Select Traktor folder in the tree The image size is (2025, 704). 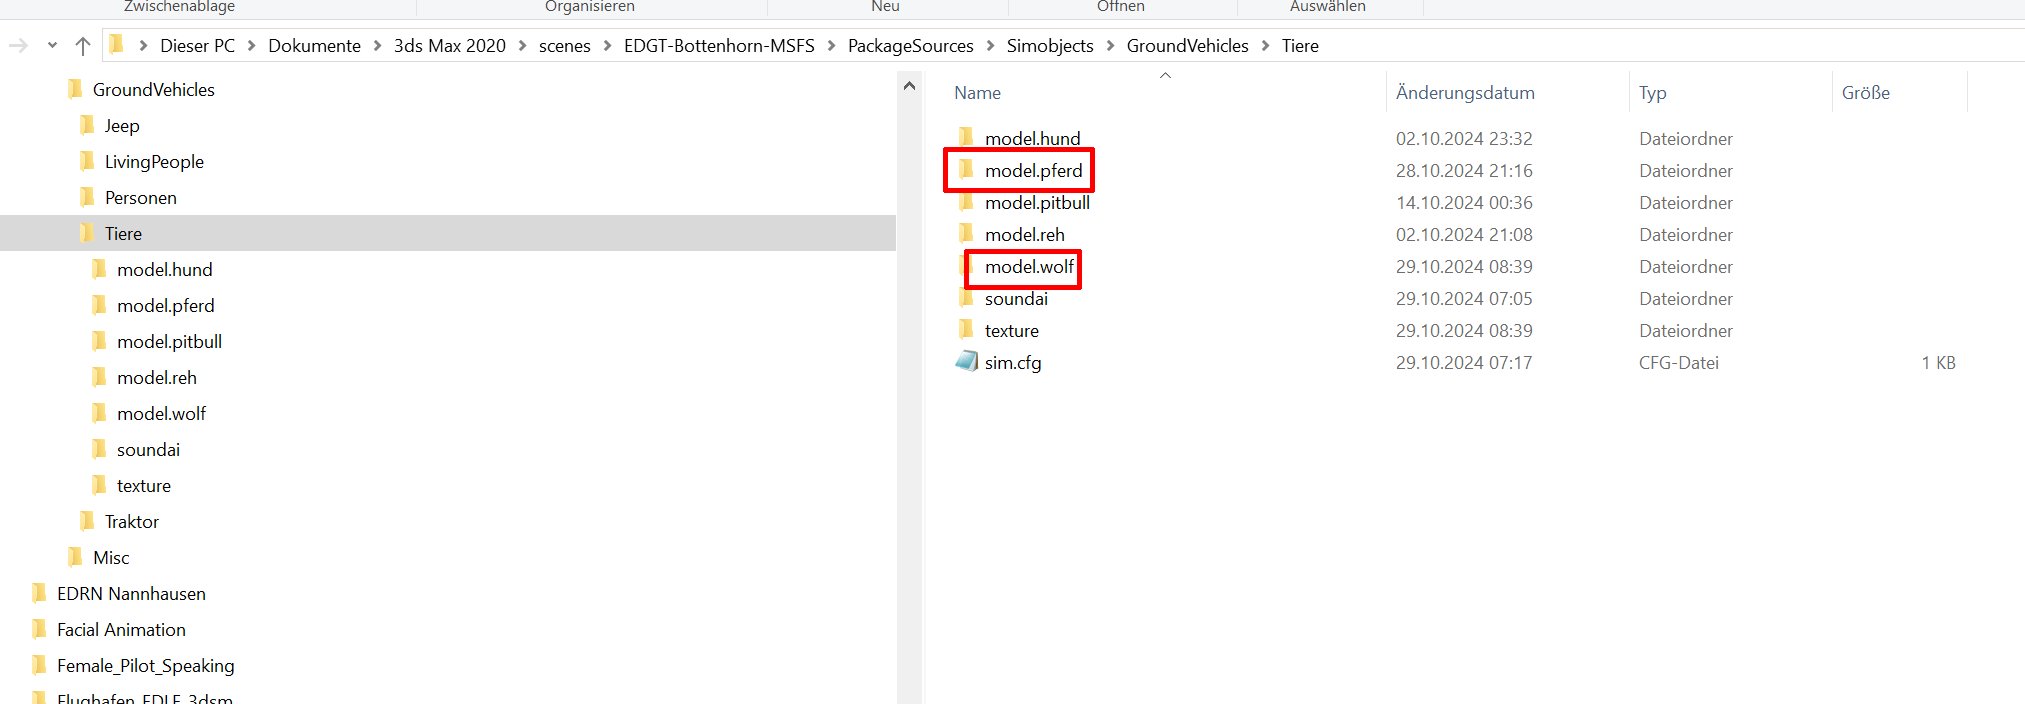pos(132,522)
